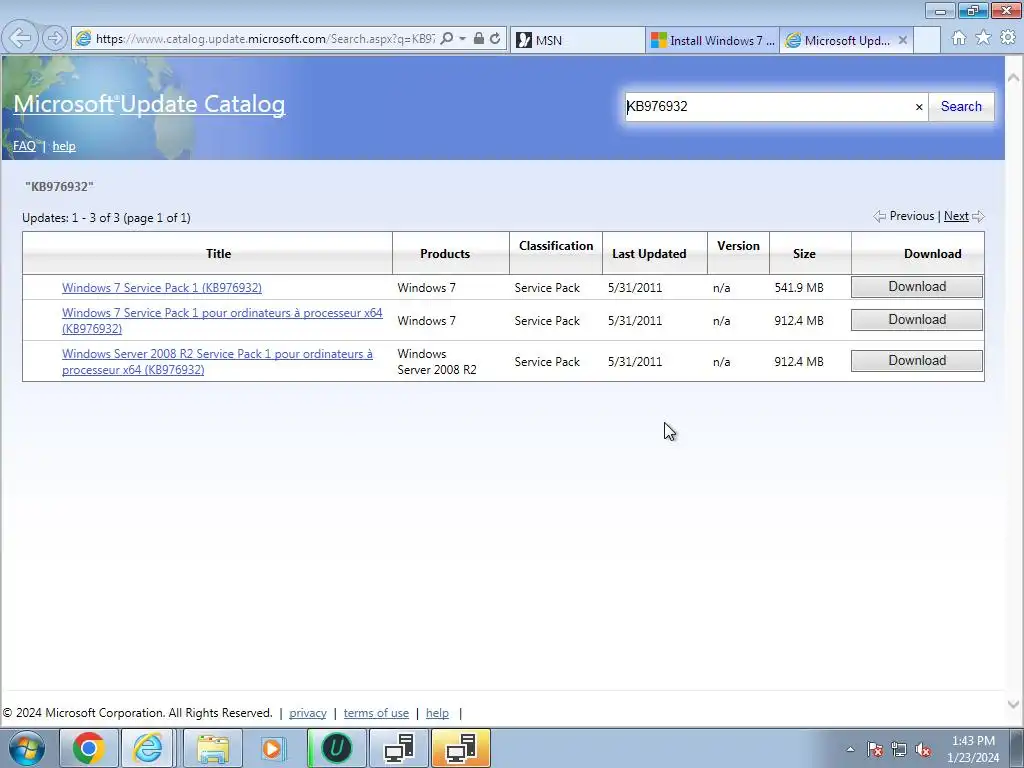
Task: Click the muted volume tray icon
Action: (923, 750)
